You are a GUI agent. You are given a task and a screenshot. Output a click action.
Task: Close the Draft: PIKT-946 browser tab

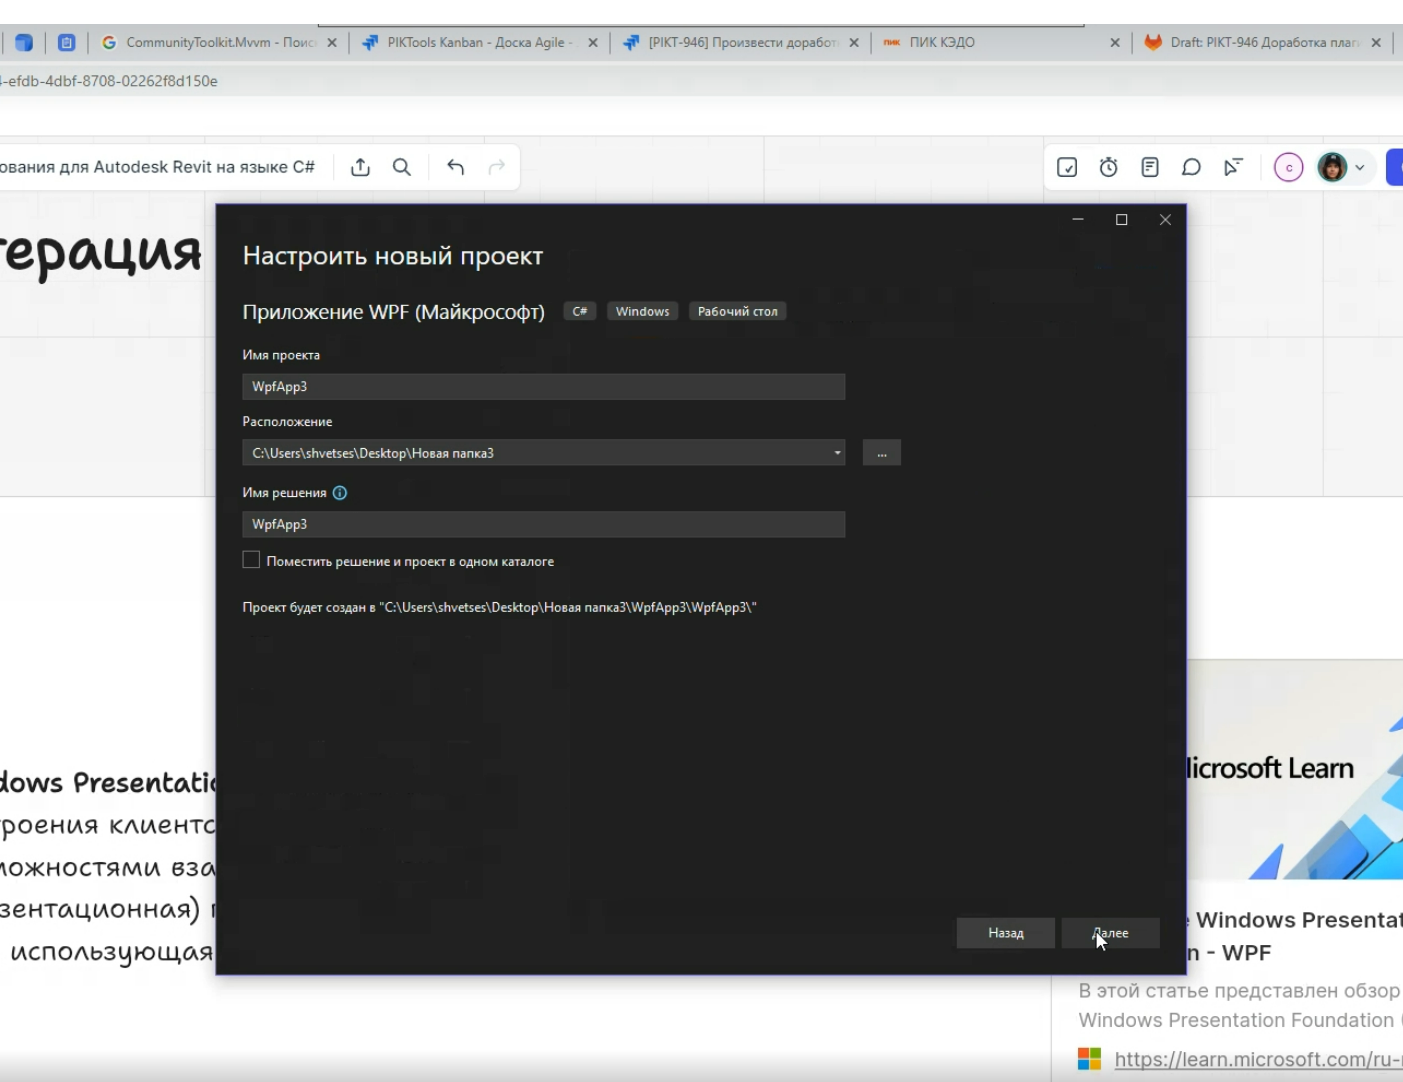(1376, 43)
